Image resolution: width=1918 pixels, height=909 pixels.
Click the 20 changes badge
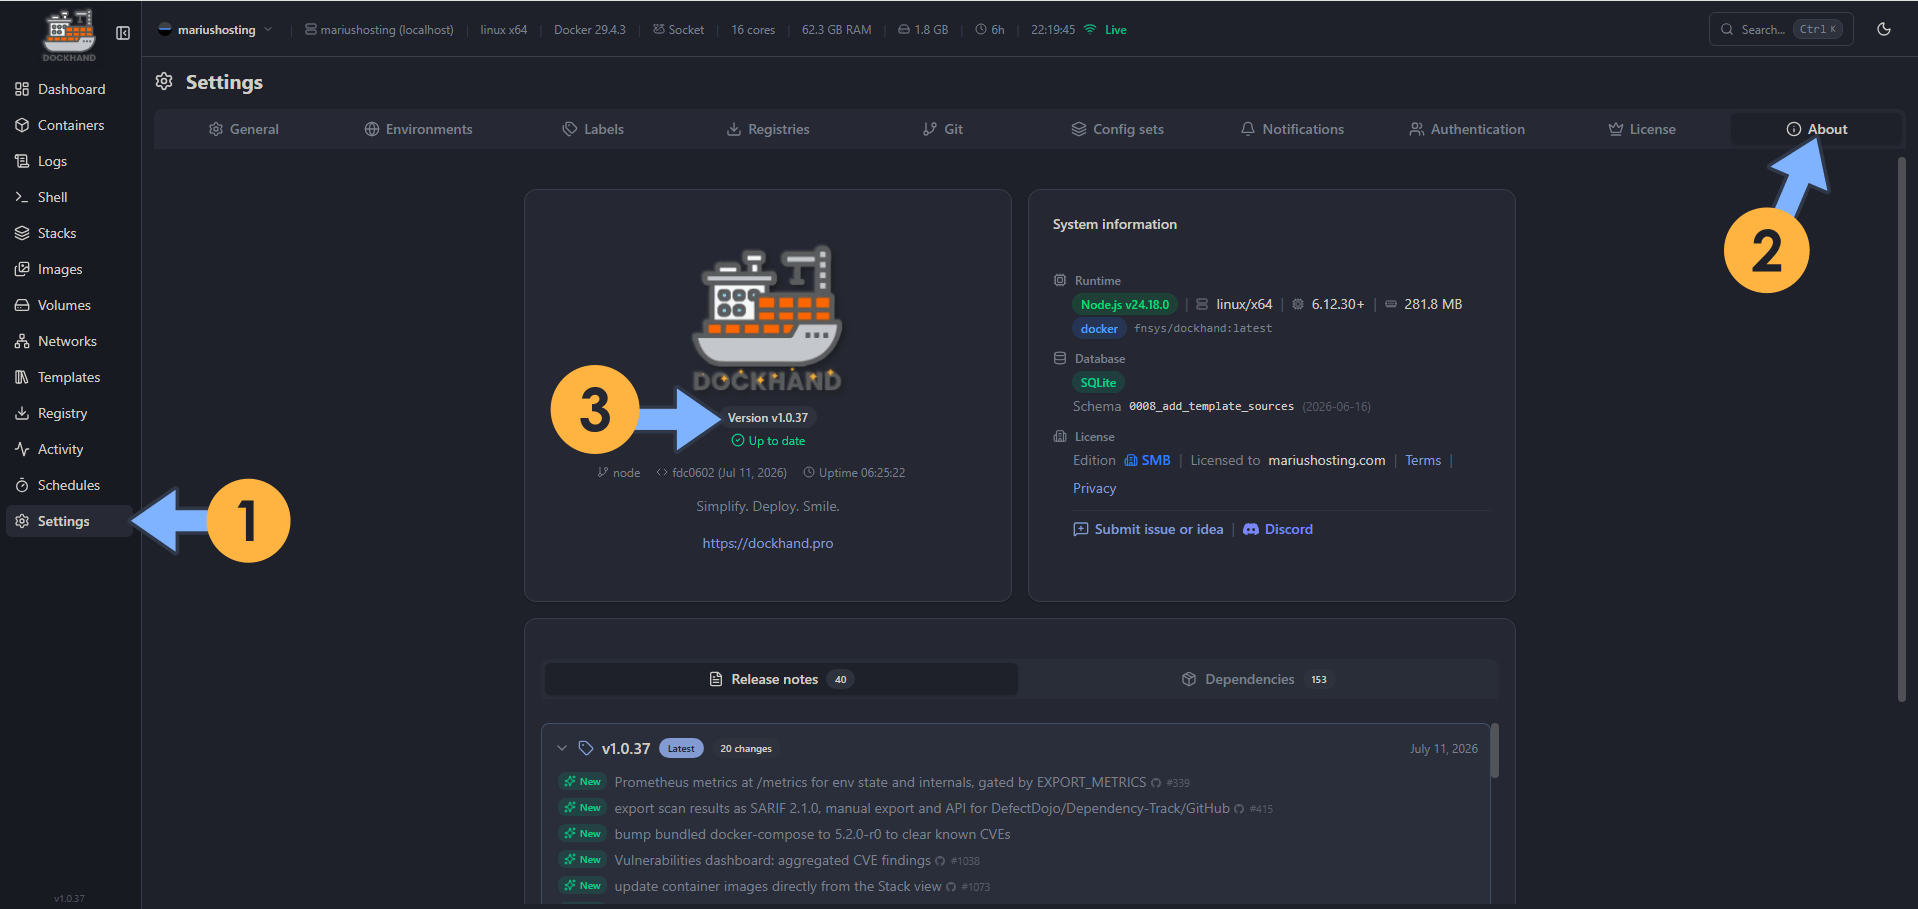point(746,748)
